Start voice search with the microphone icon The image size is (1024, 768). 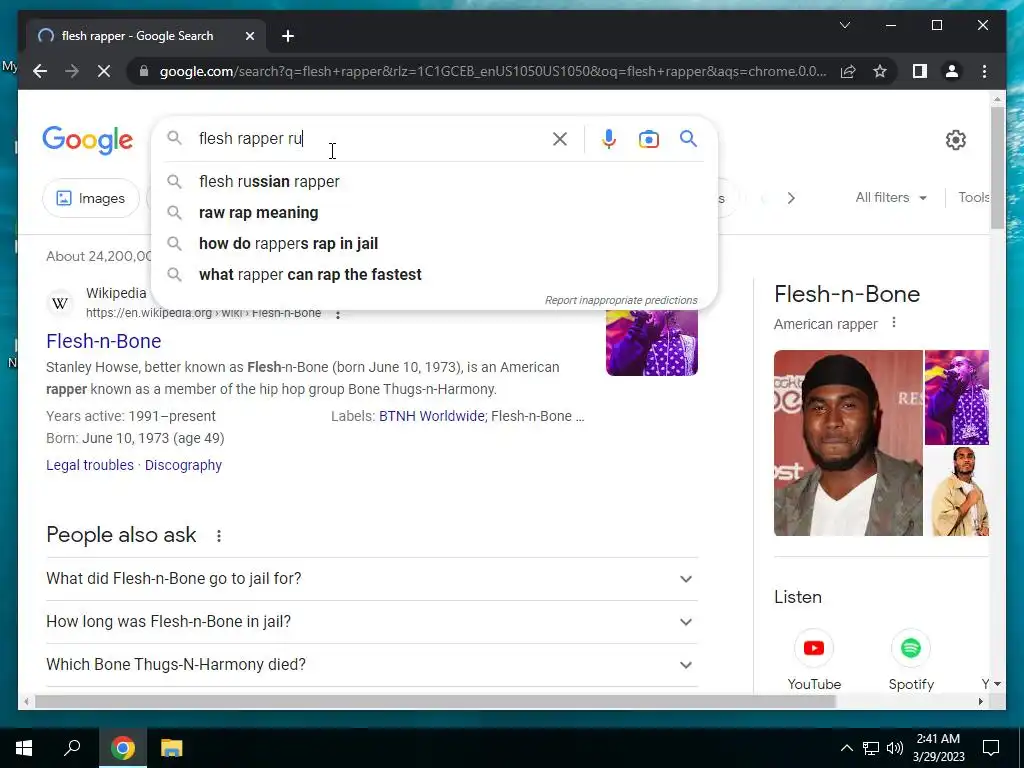click(609, 138)
